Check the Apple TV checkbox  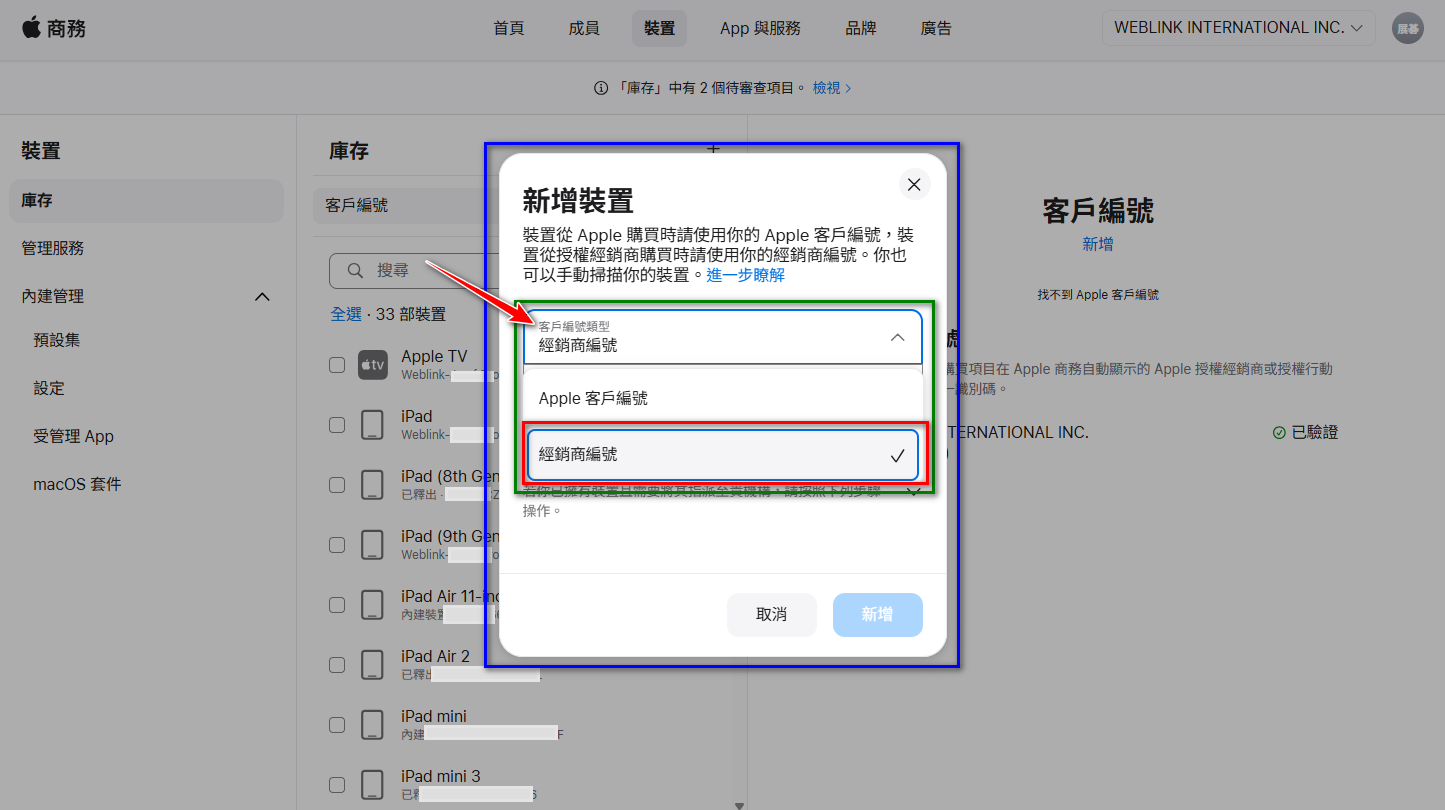click(337, 365)
